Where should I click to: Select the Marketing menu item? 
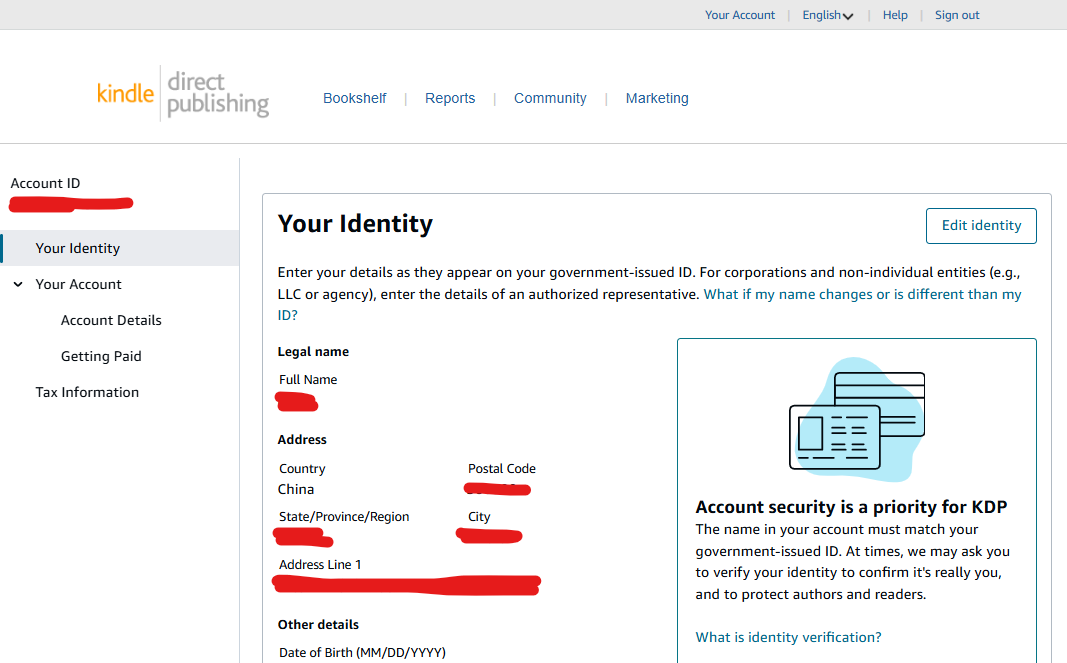click(x=657, y=98)
